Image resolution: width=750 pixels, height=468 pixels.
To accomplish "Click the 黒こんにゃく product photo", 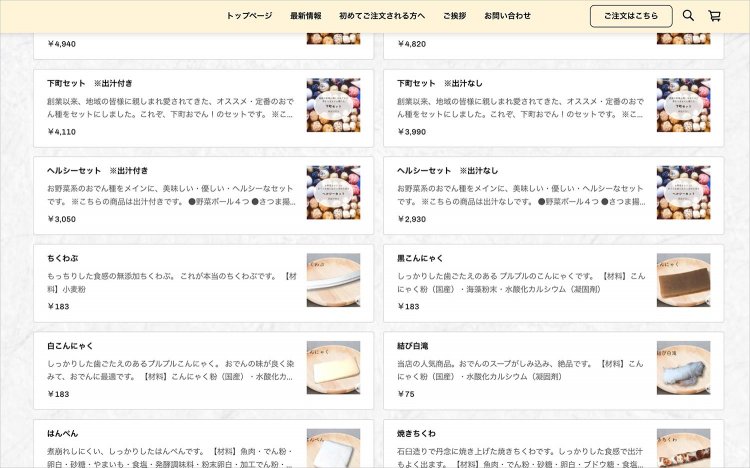I will pyautogui.click(x=684, y=280).
